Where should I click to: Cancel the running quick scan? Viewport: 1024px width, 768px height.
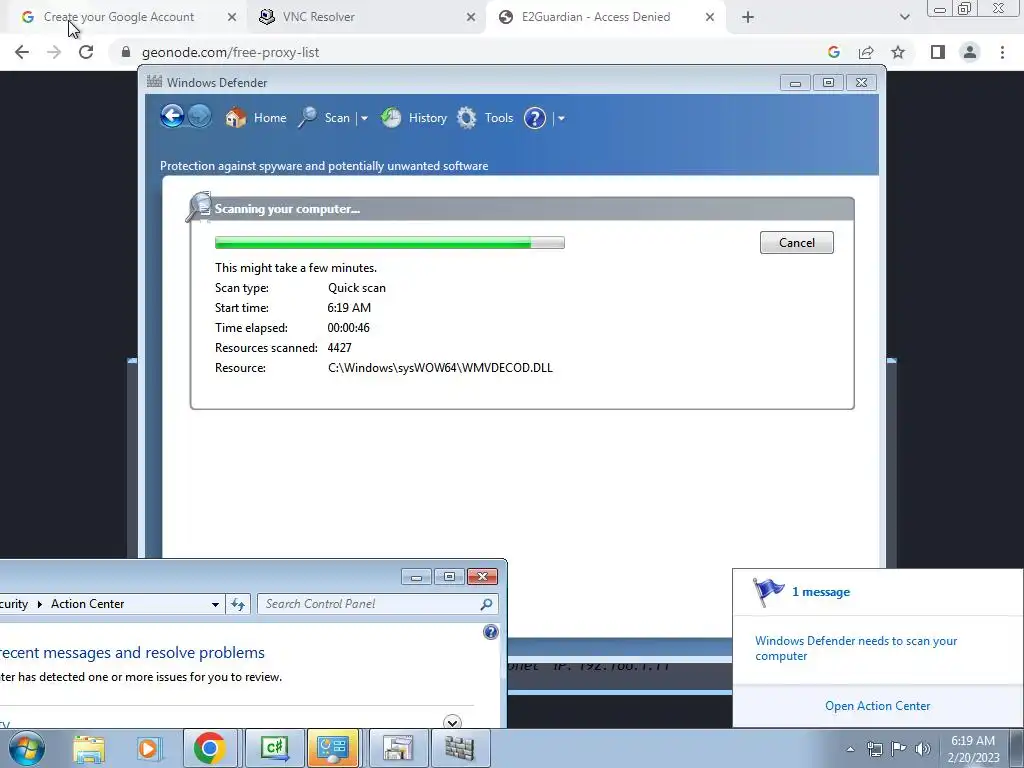797,243
